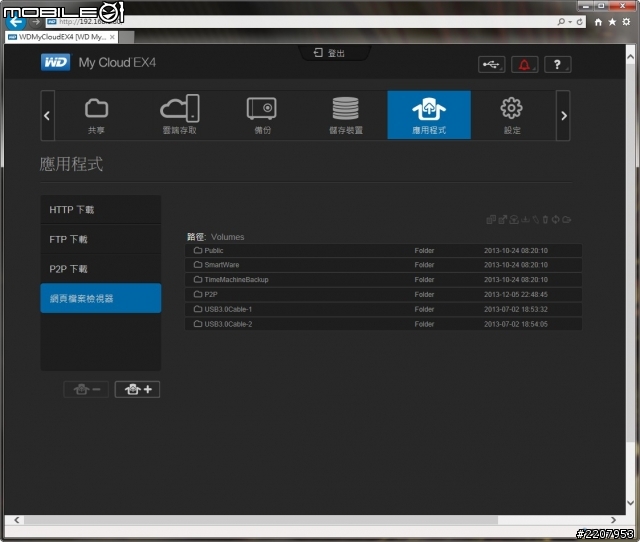Open the TimeMachineBackup folder row
Screen dimensions: 640x542
point(383,280)
